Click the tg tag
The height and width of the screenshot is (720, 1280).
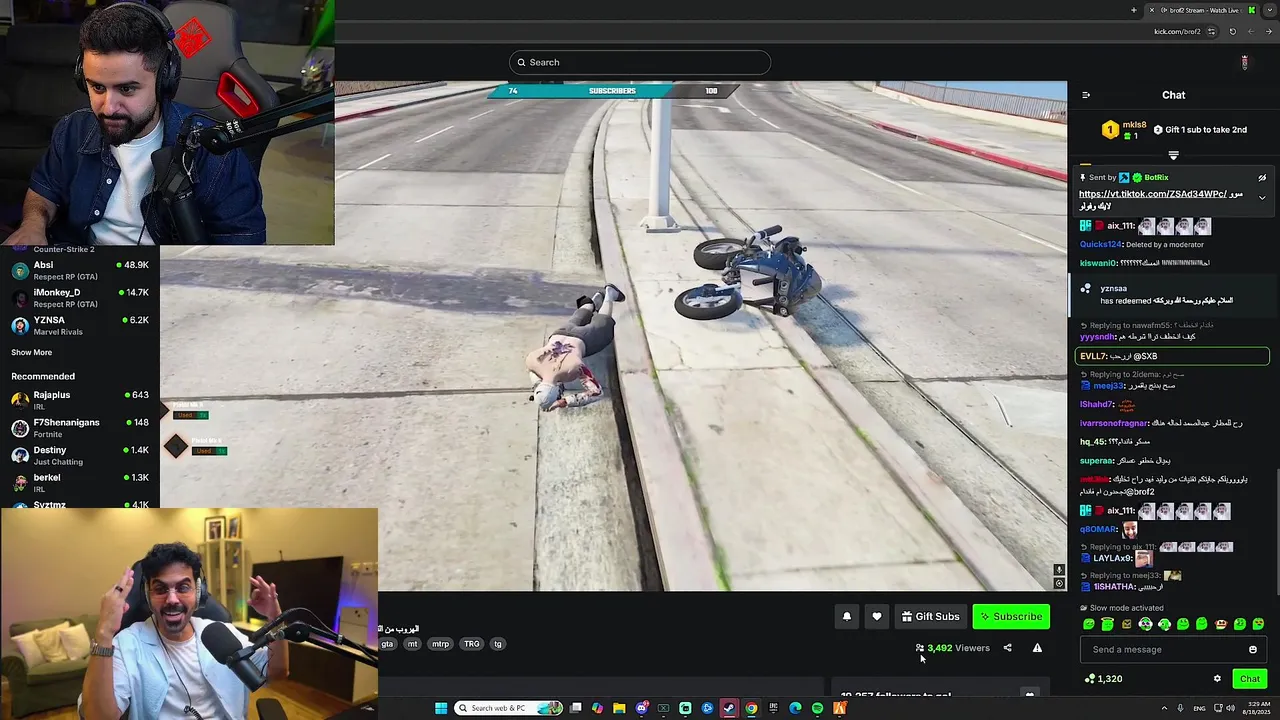497,644
